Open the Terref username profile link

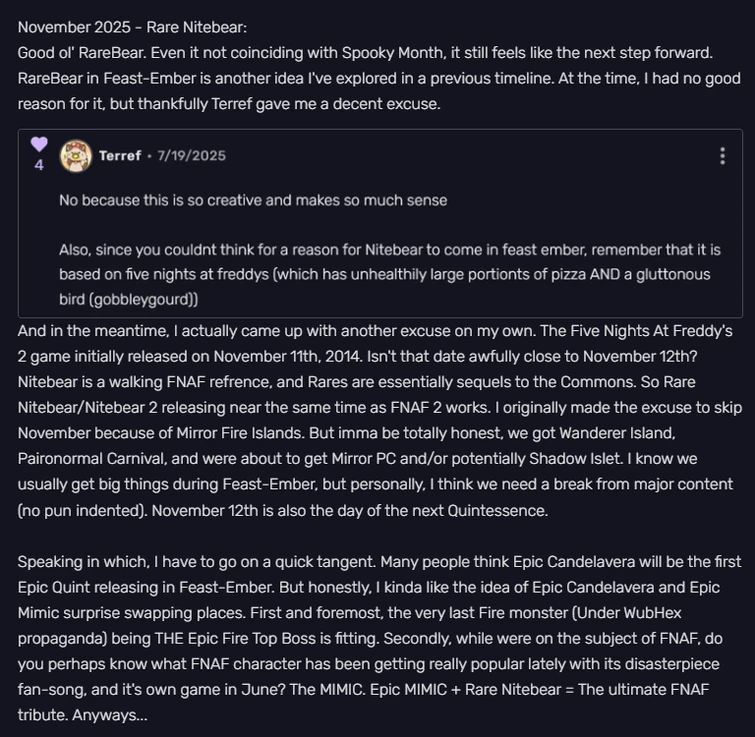(x=119, y=156)
